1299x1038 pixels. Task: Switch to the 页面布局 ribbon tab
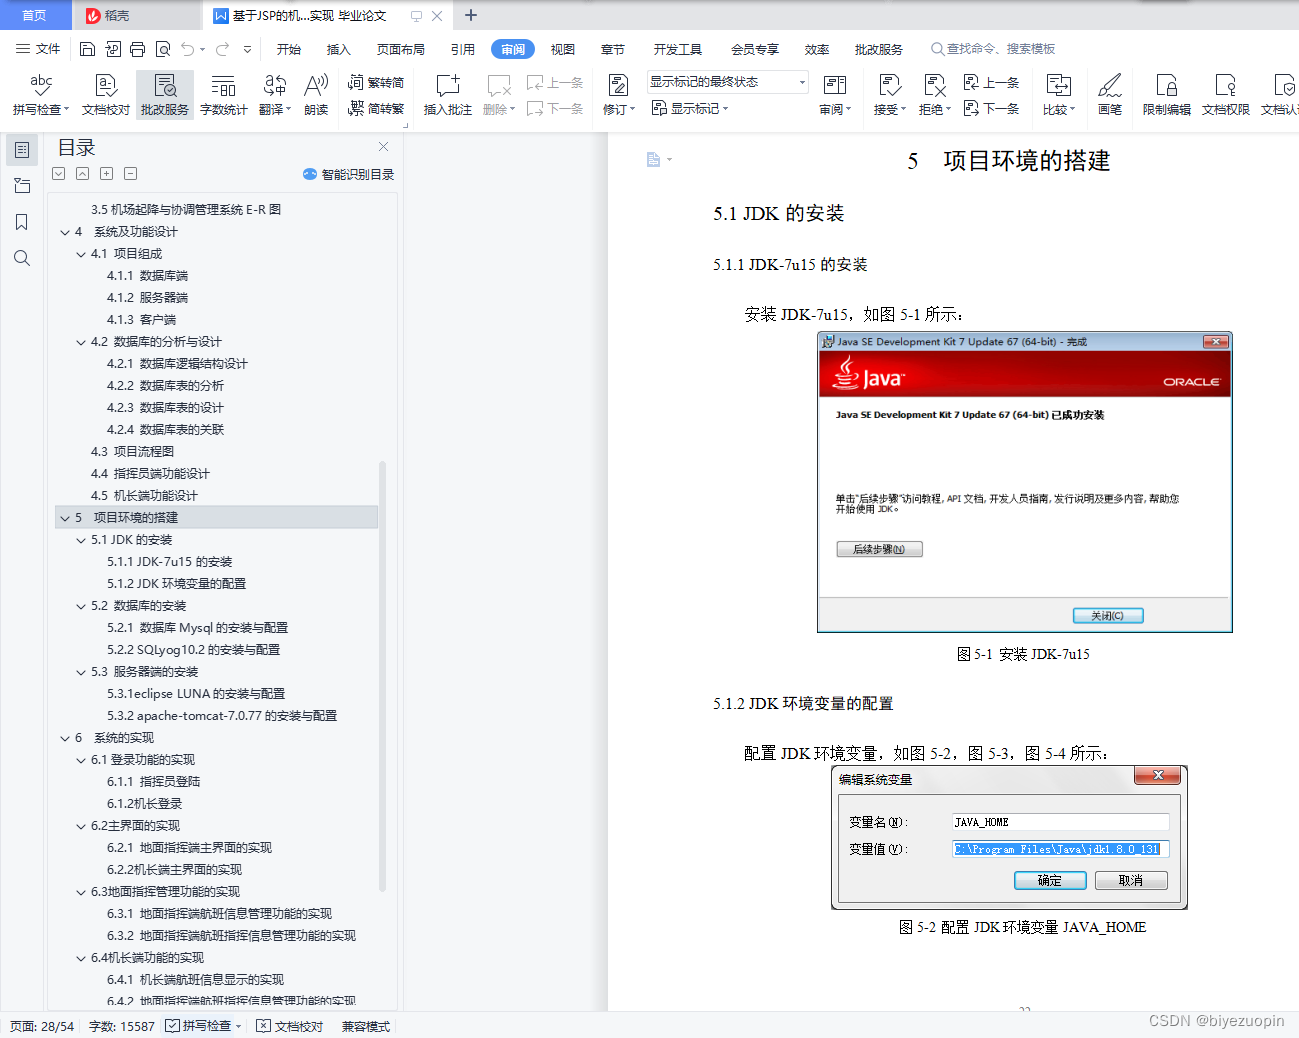(401, 49)
